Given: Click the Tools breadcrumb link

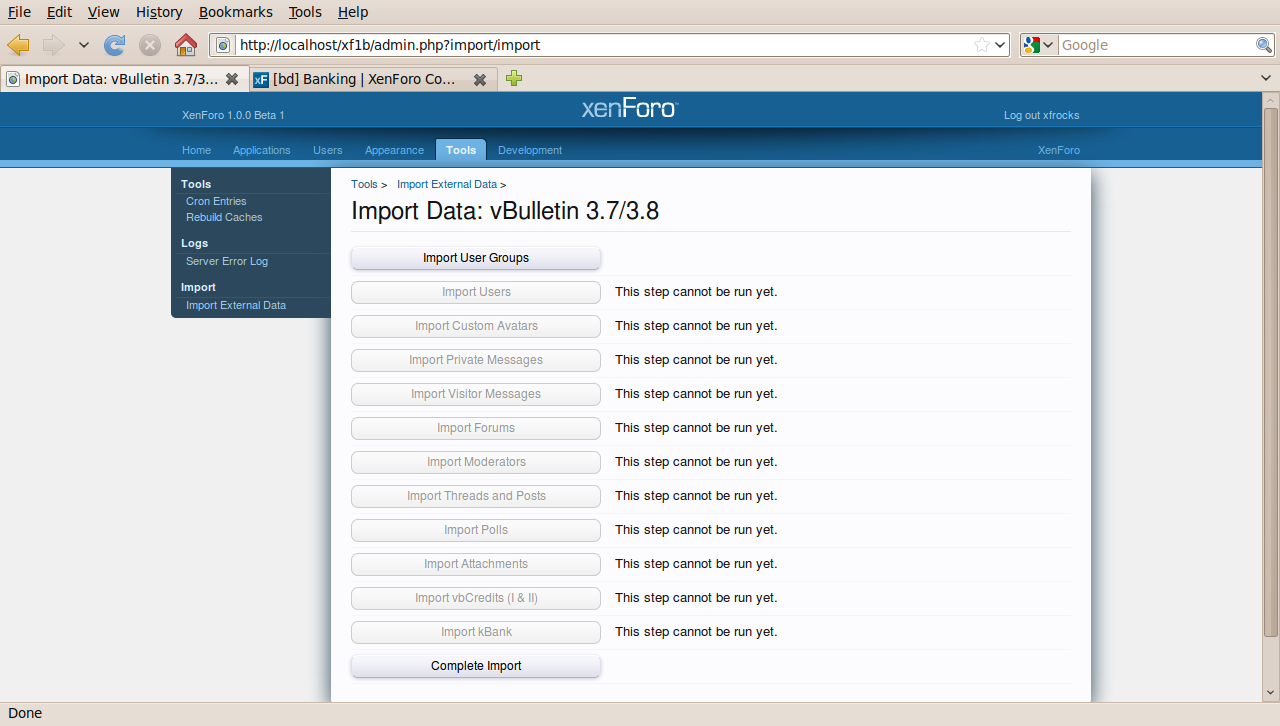Looking at the screenshot, I should [364, 184].
